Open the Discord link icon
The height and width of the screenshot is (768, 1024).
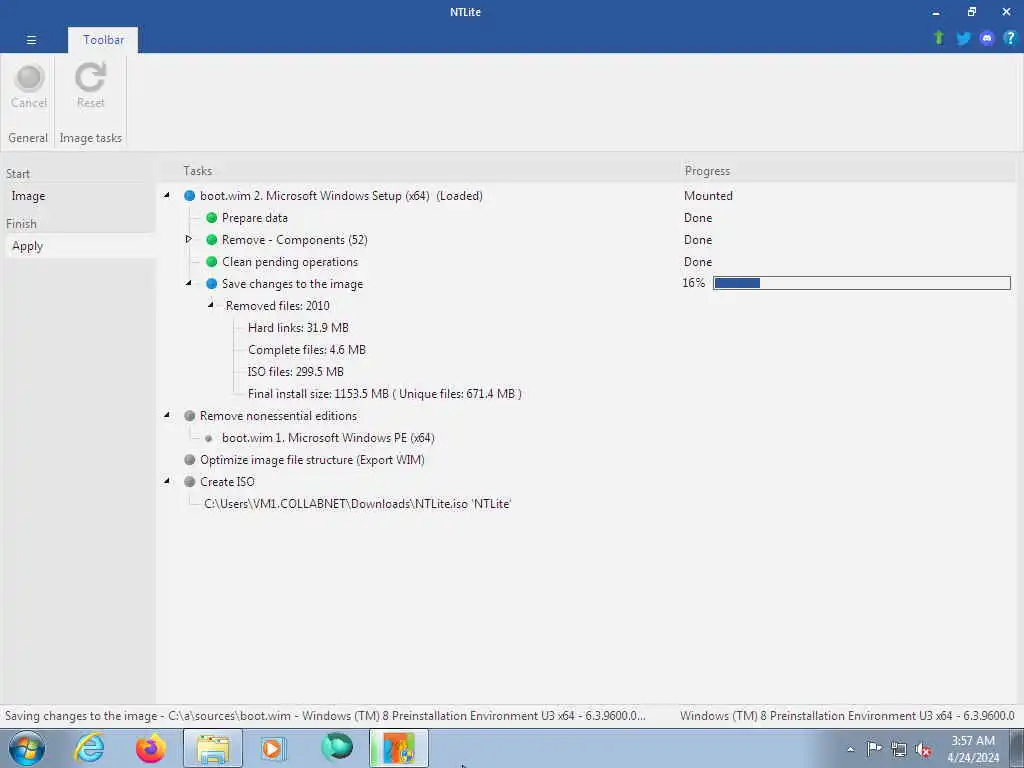tap(987, 39)
